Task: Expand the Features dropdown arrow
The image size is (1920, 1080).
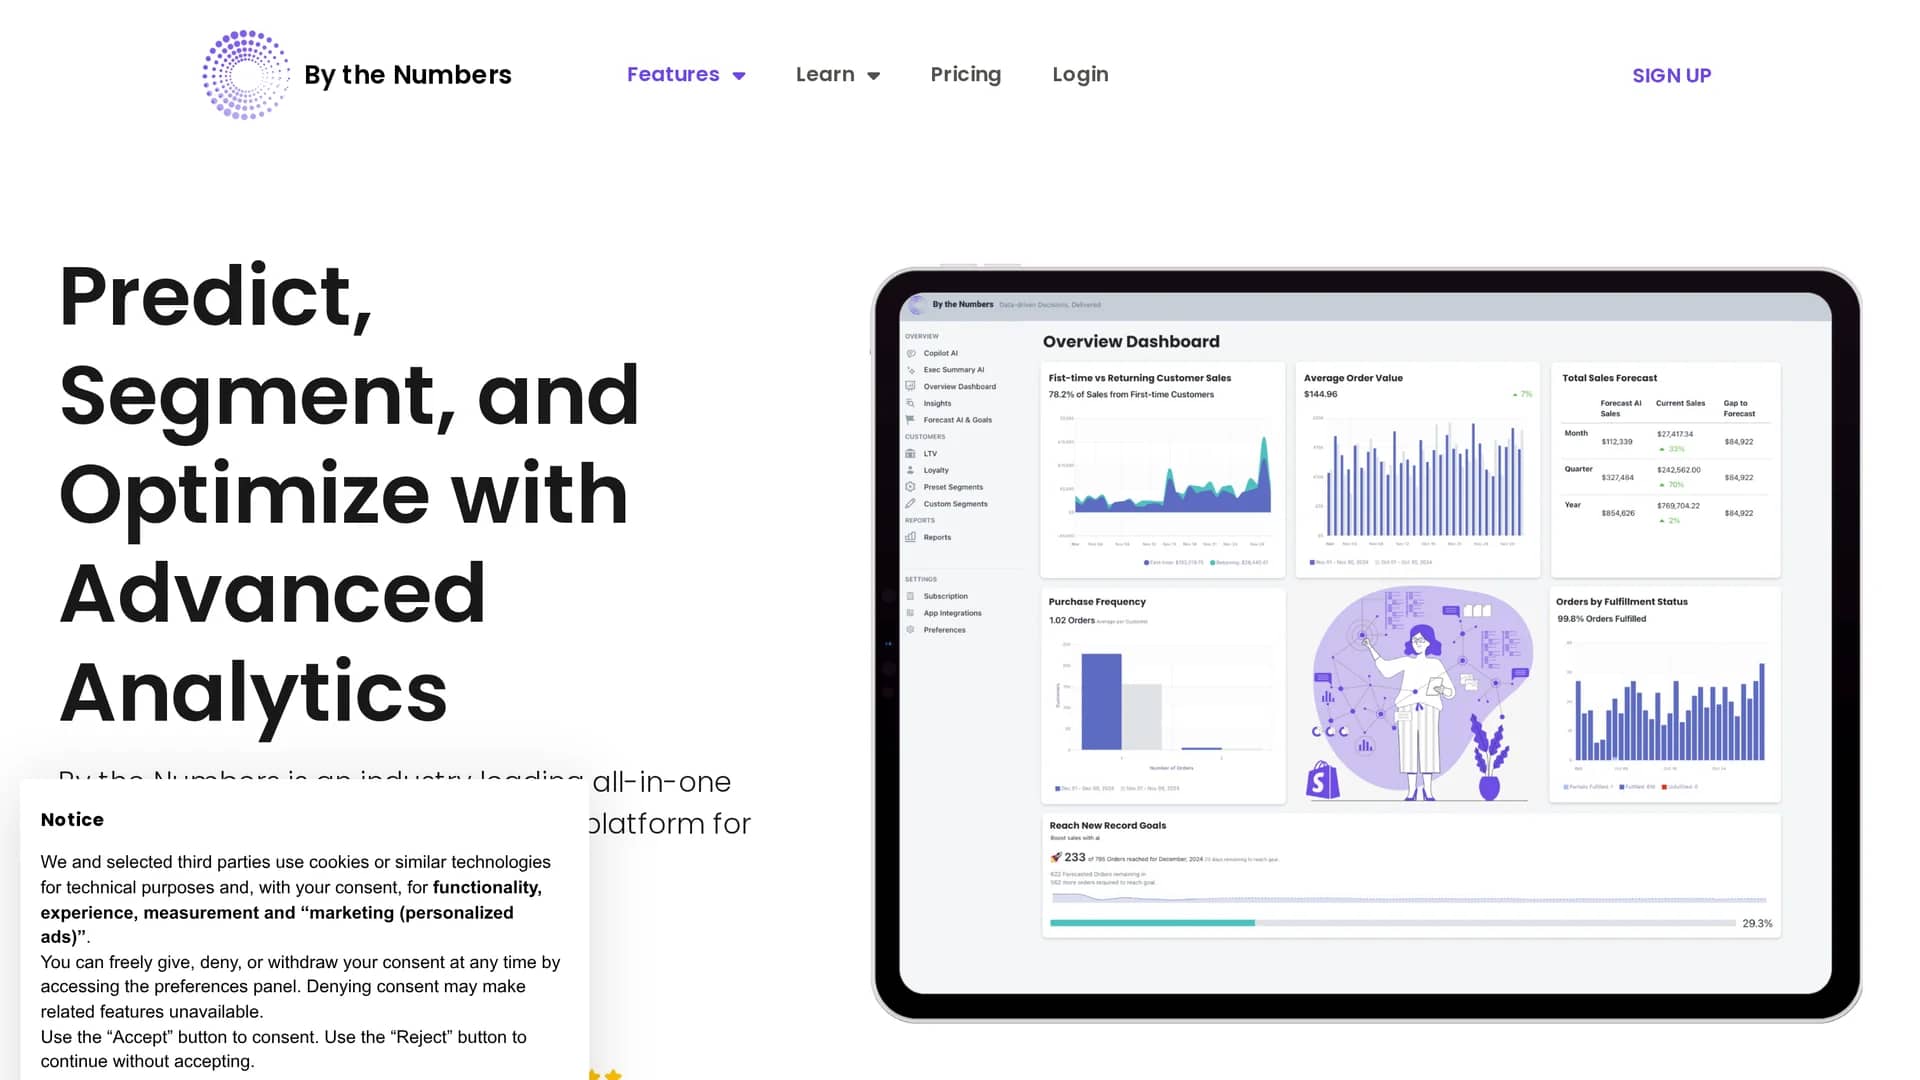Action: (x=739, y=76)
